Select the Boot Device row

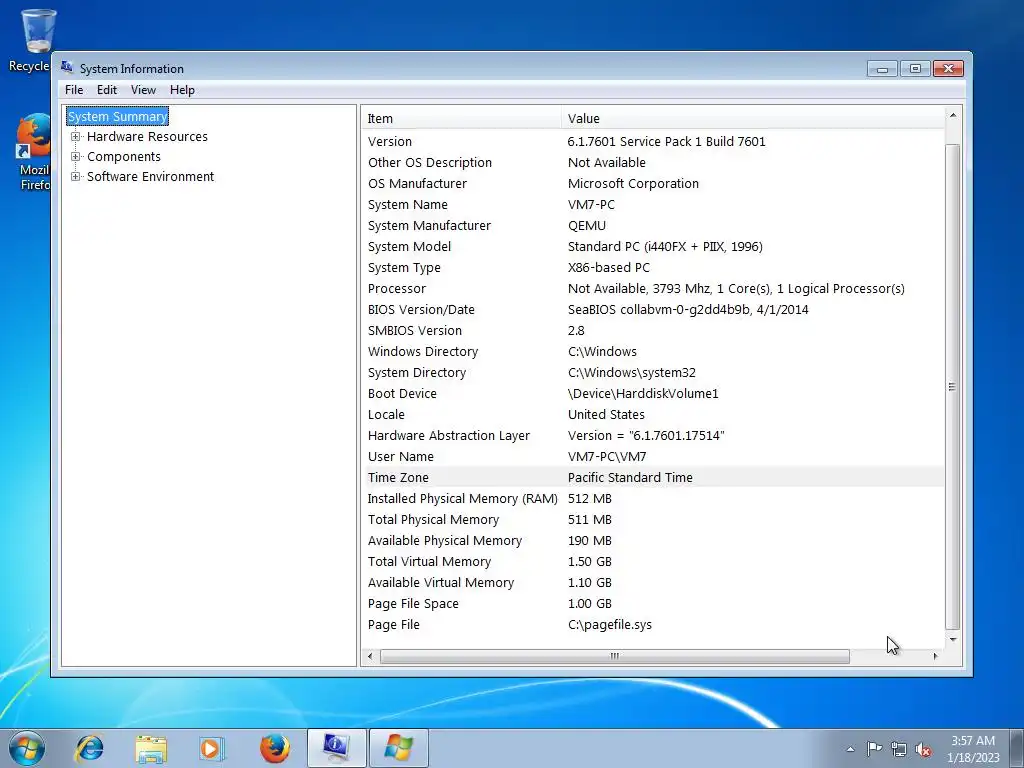point(653,393)
